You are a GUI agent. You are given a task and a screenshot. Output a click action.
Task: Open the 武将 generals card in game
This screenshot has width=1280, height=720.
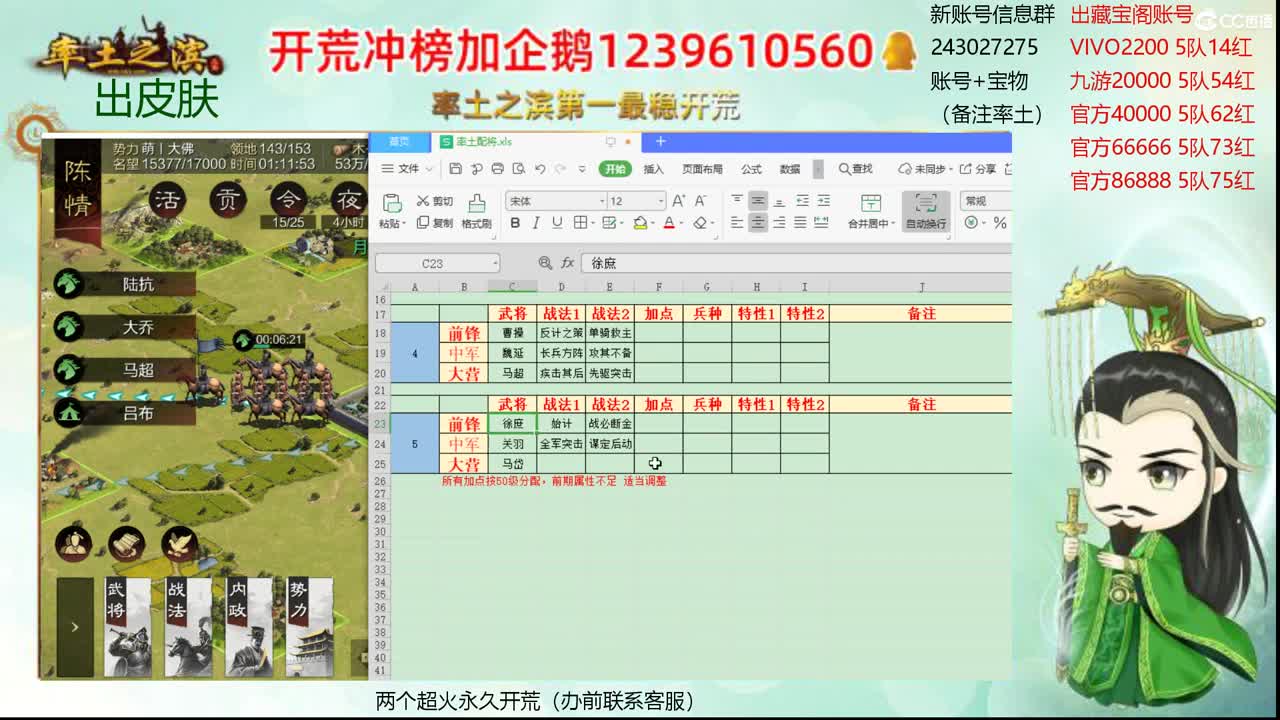tap(127, 627)
